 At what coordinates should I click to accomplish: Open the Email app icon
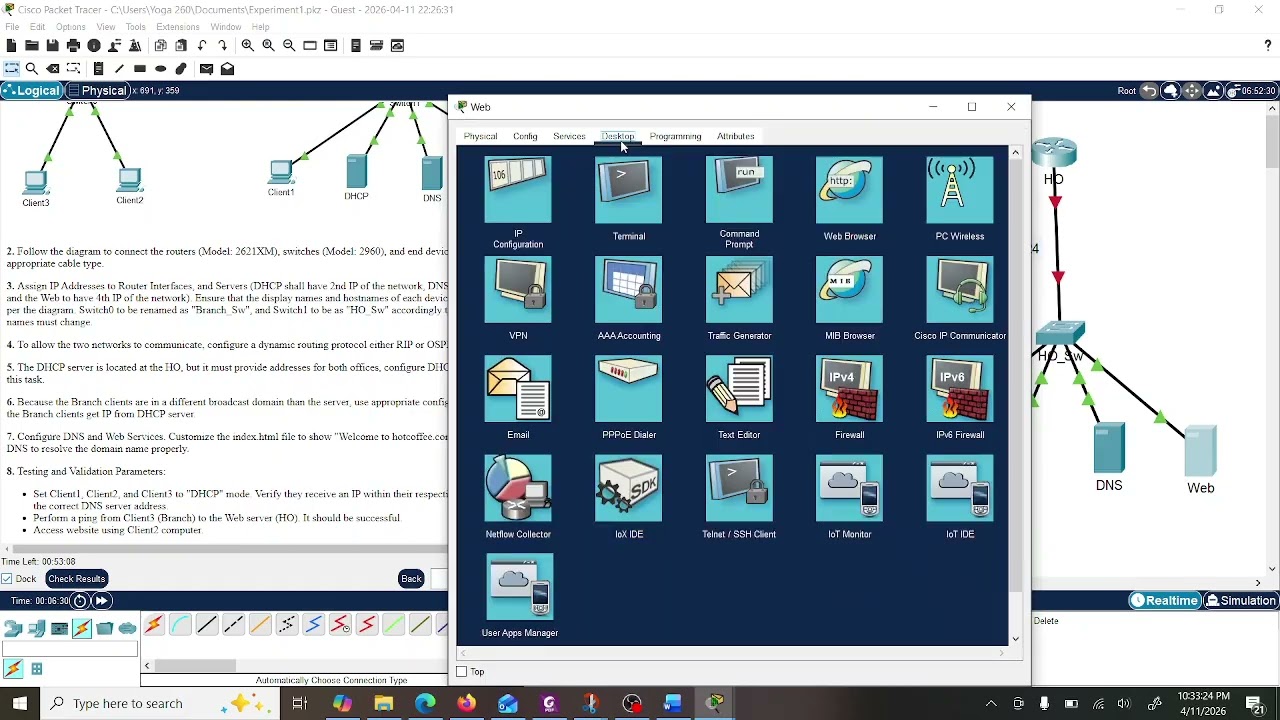[518, 389]
